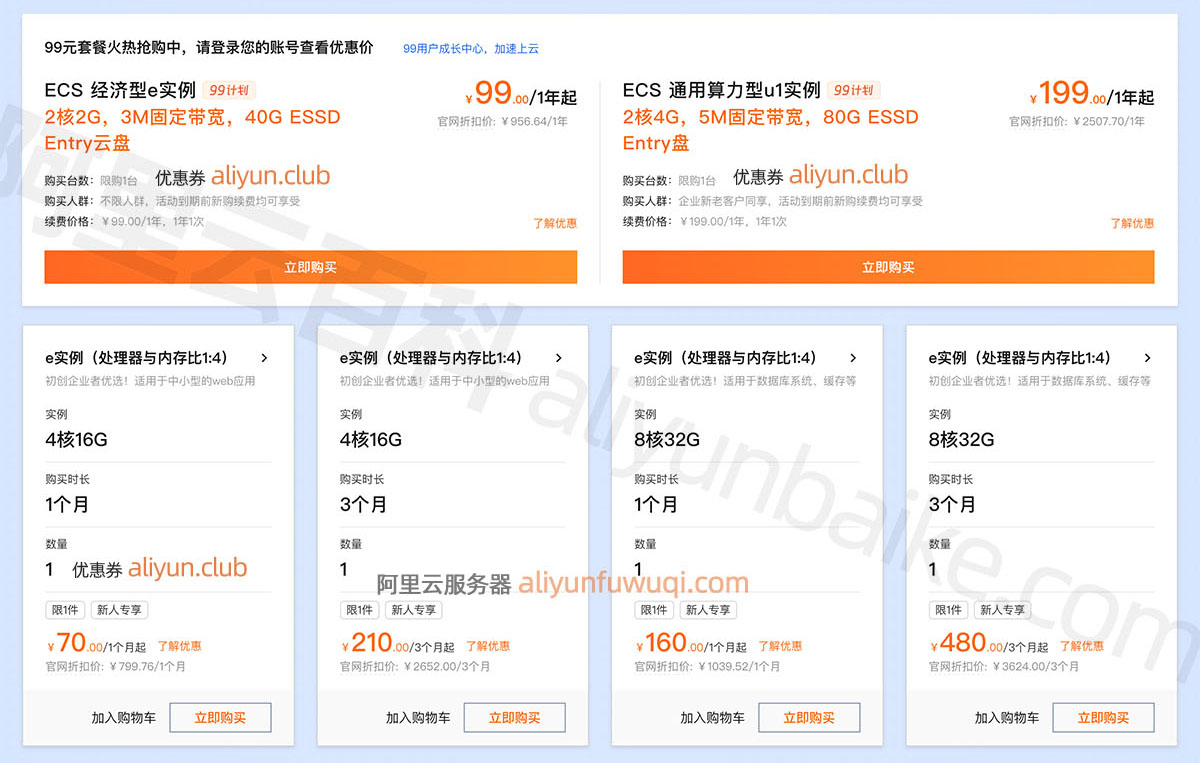Image resolution: width=1200 pixels, height=763 pixels.
Task: Click 官网折扣价: ¥1039.52/1个月 text
Action: click(707, 666)
